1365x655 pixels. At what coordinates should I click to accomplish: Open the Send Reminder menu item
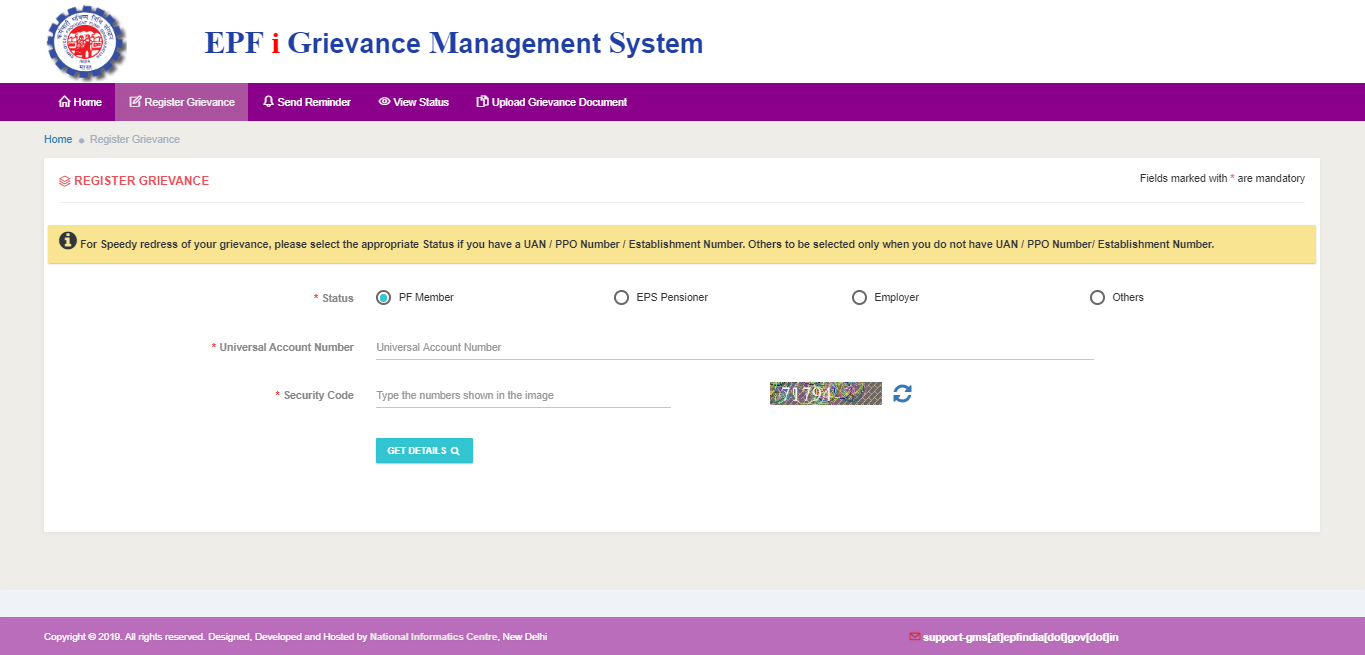tap(307, 102)
